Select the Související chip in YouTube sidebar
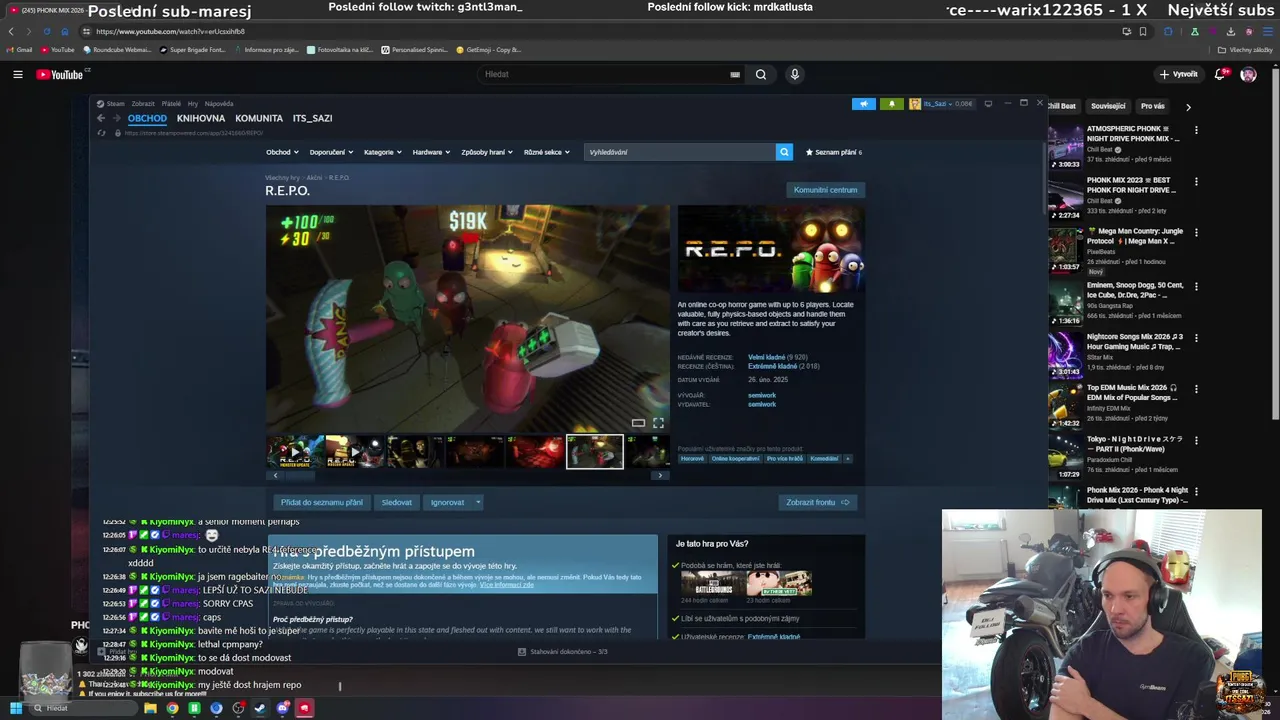Screen dimensions: 1280x720 [1108, 106]
